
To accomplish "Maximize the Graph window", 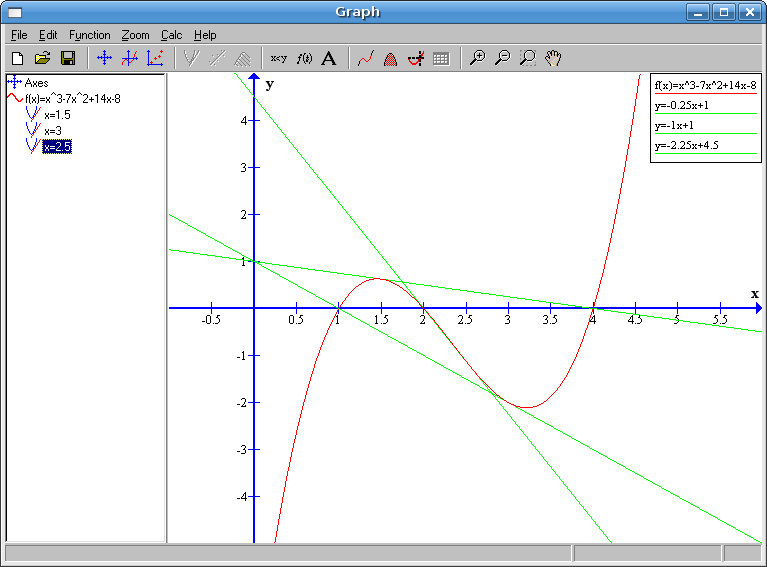I will coord(724,12).
